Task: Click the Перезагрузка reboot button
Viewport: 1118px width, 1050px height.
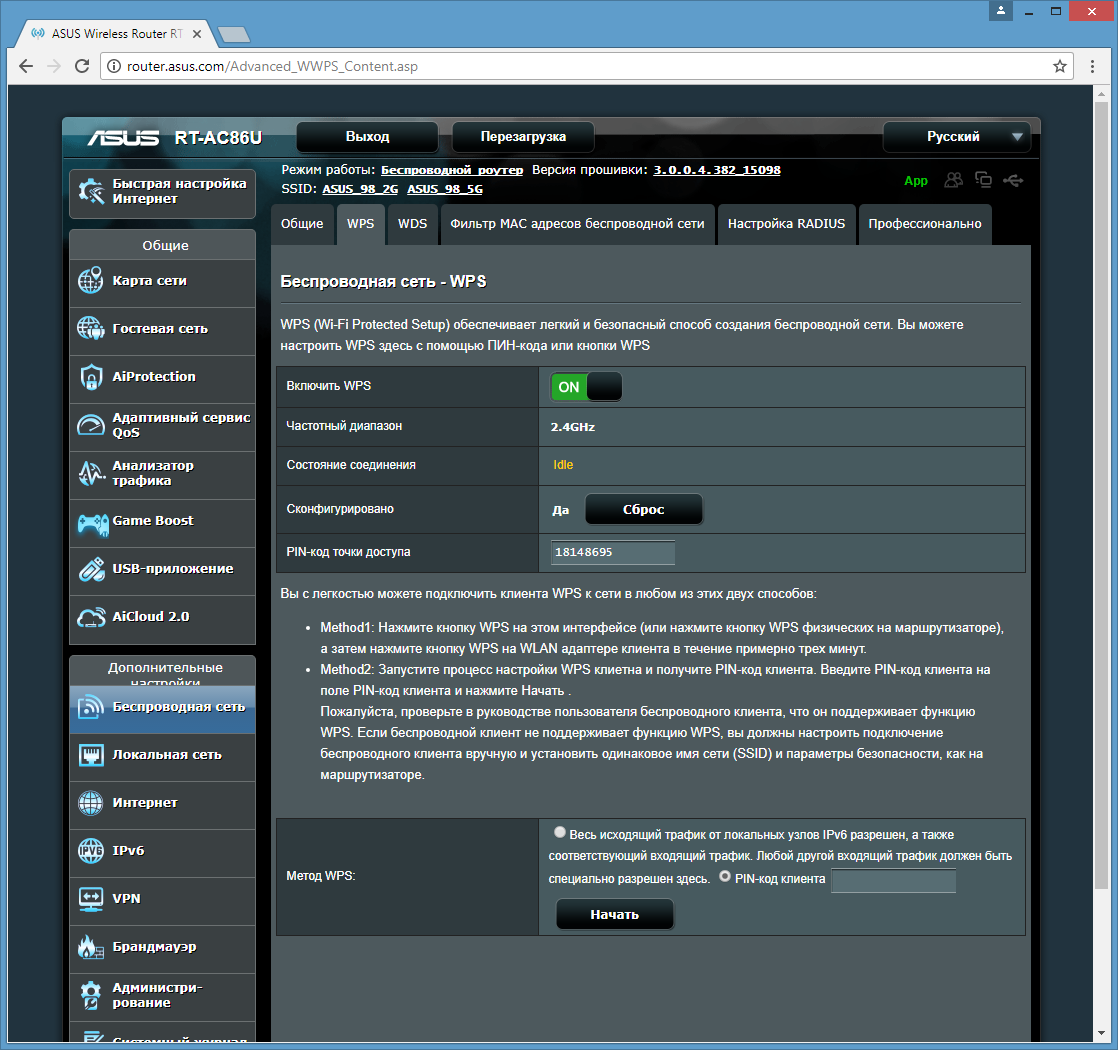Action: pyautogui.click(x=523, y=137)
